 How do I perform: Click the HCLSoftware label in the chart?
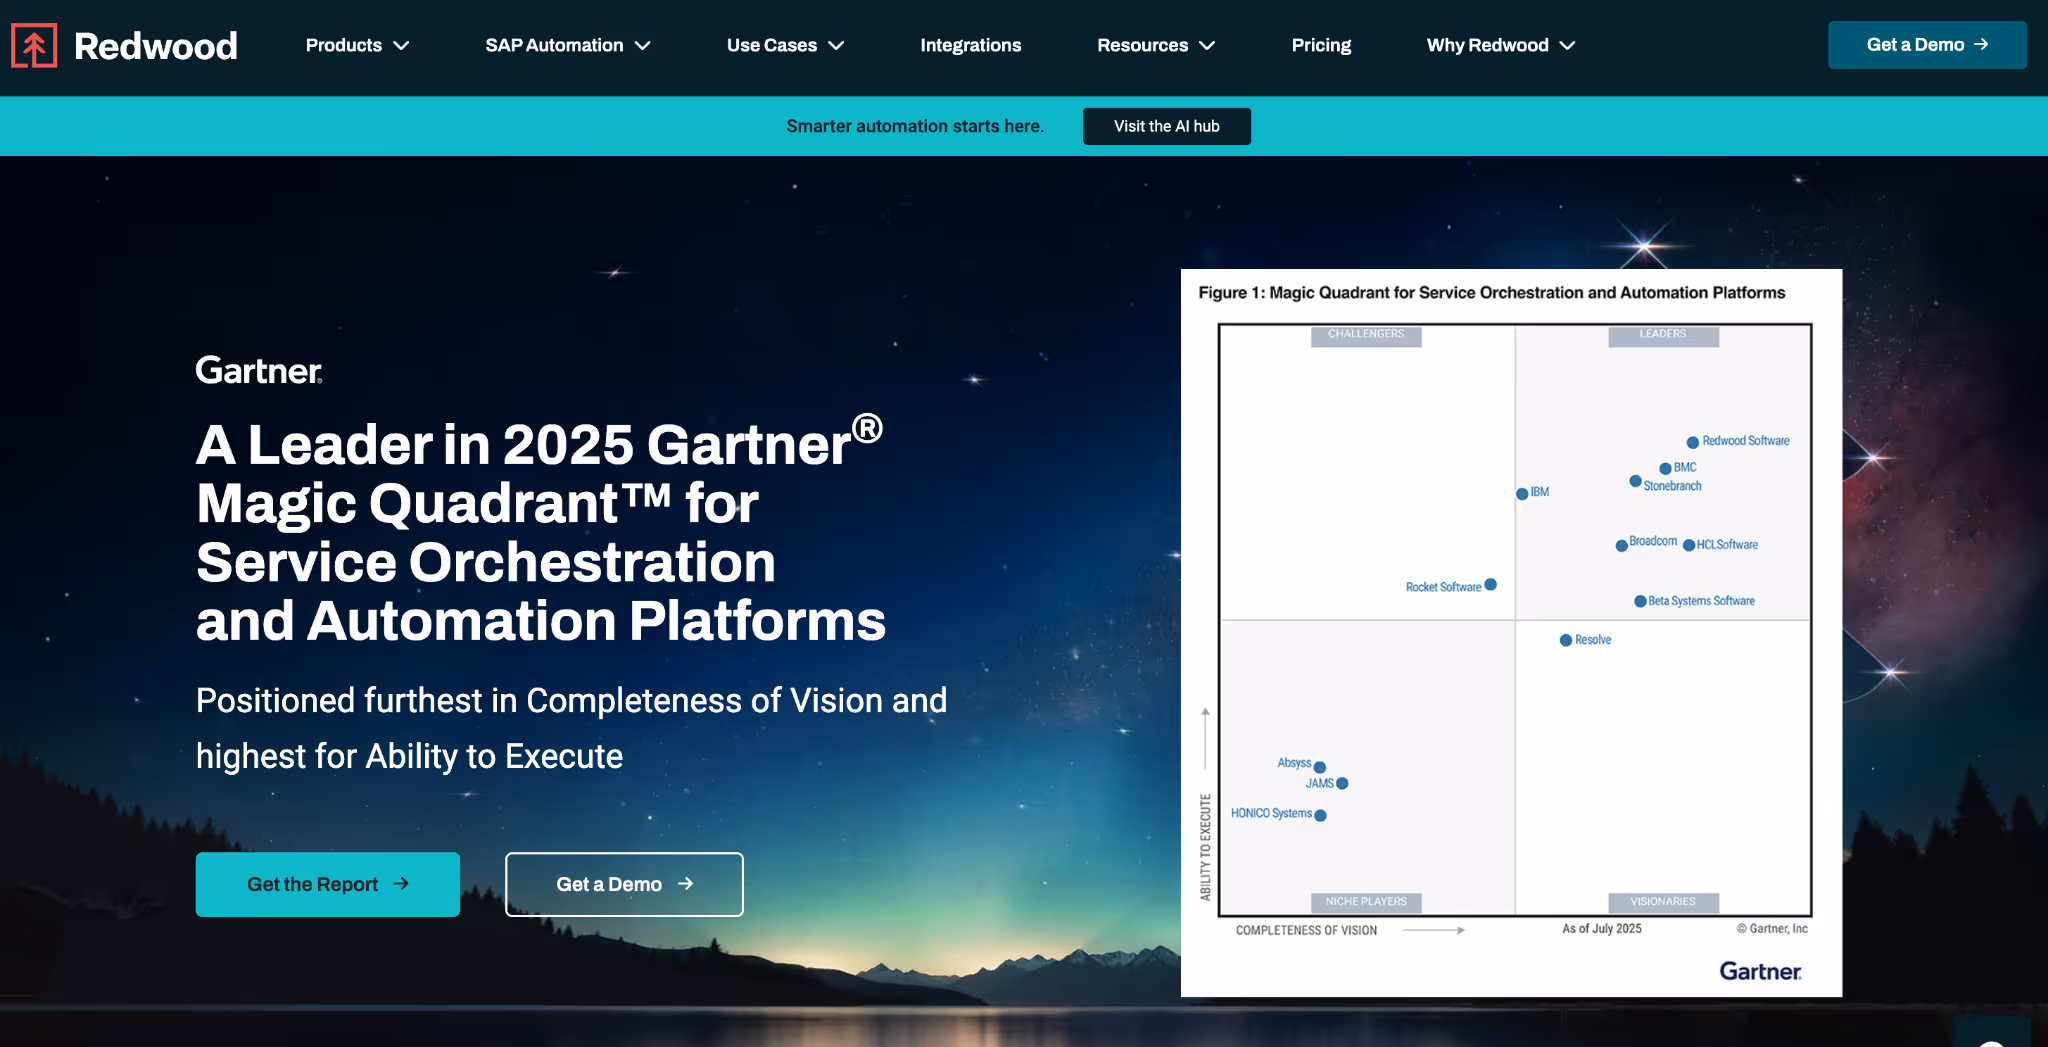(1727, 545)
